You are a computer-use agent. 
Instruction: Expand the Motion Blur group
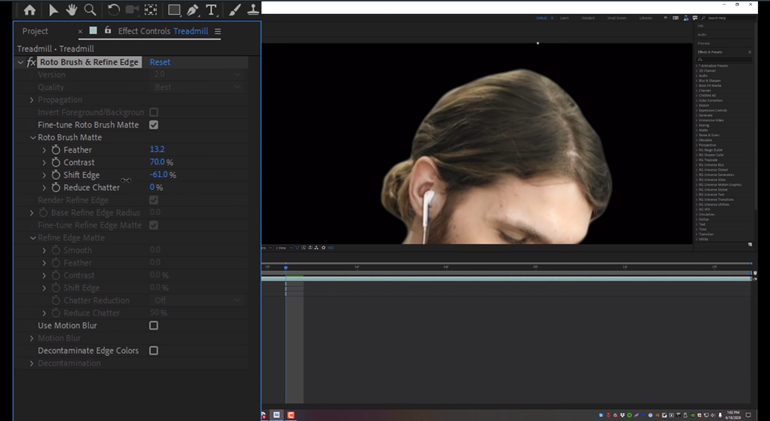(x=32, y=338)
